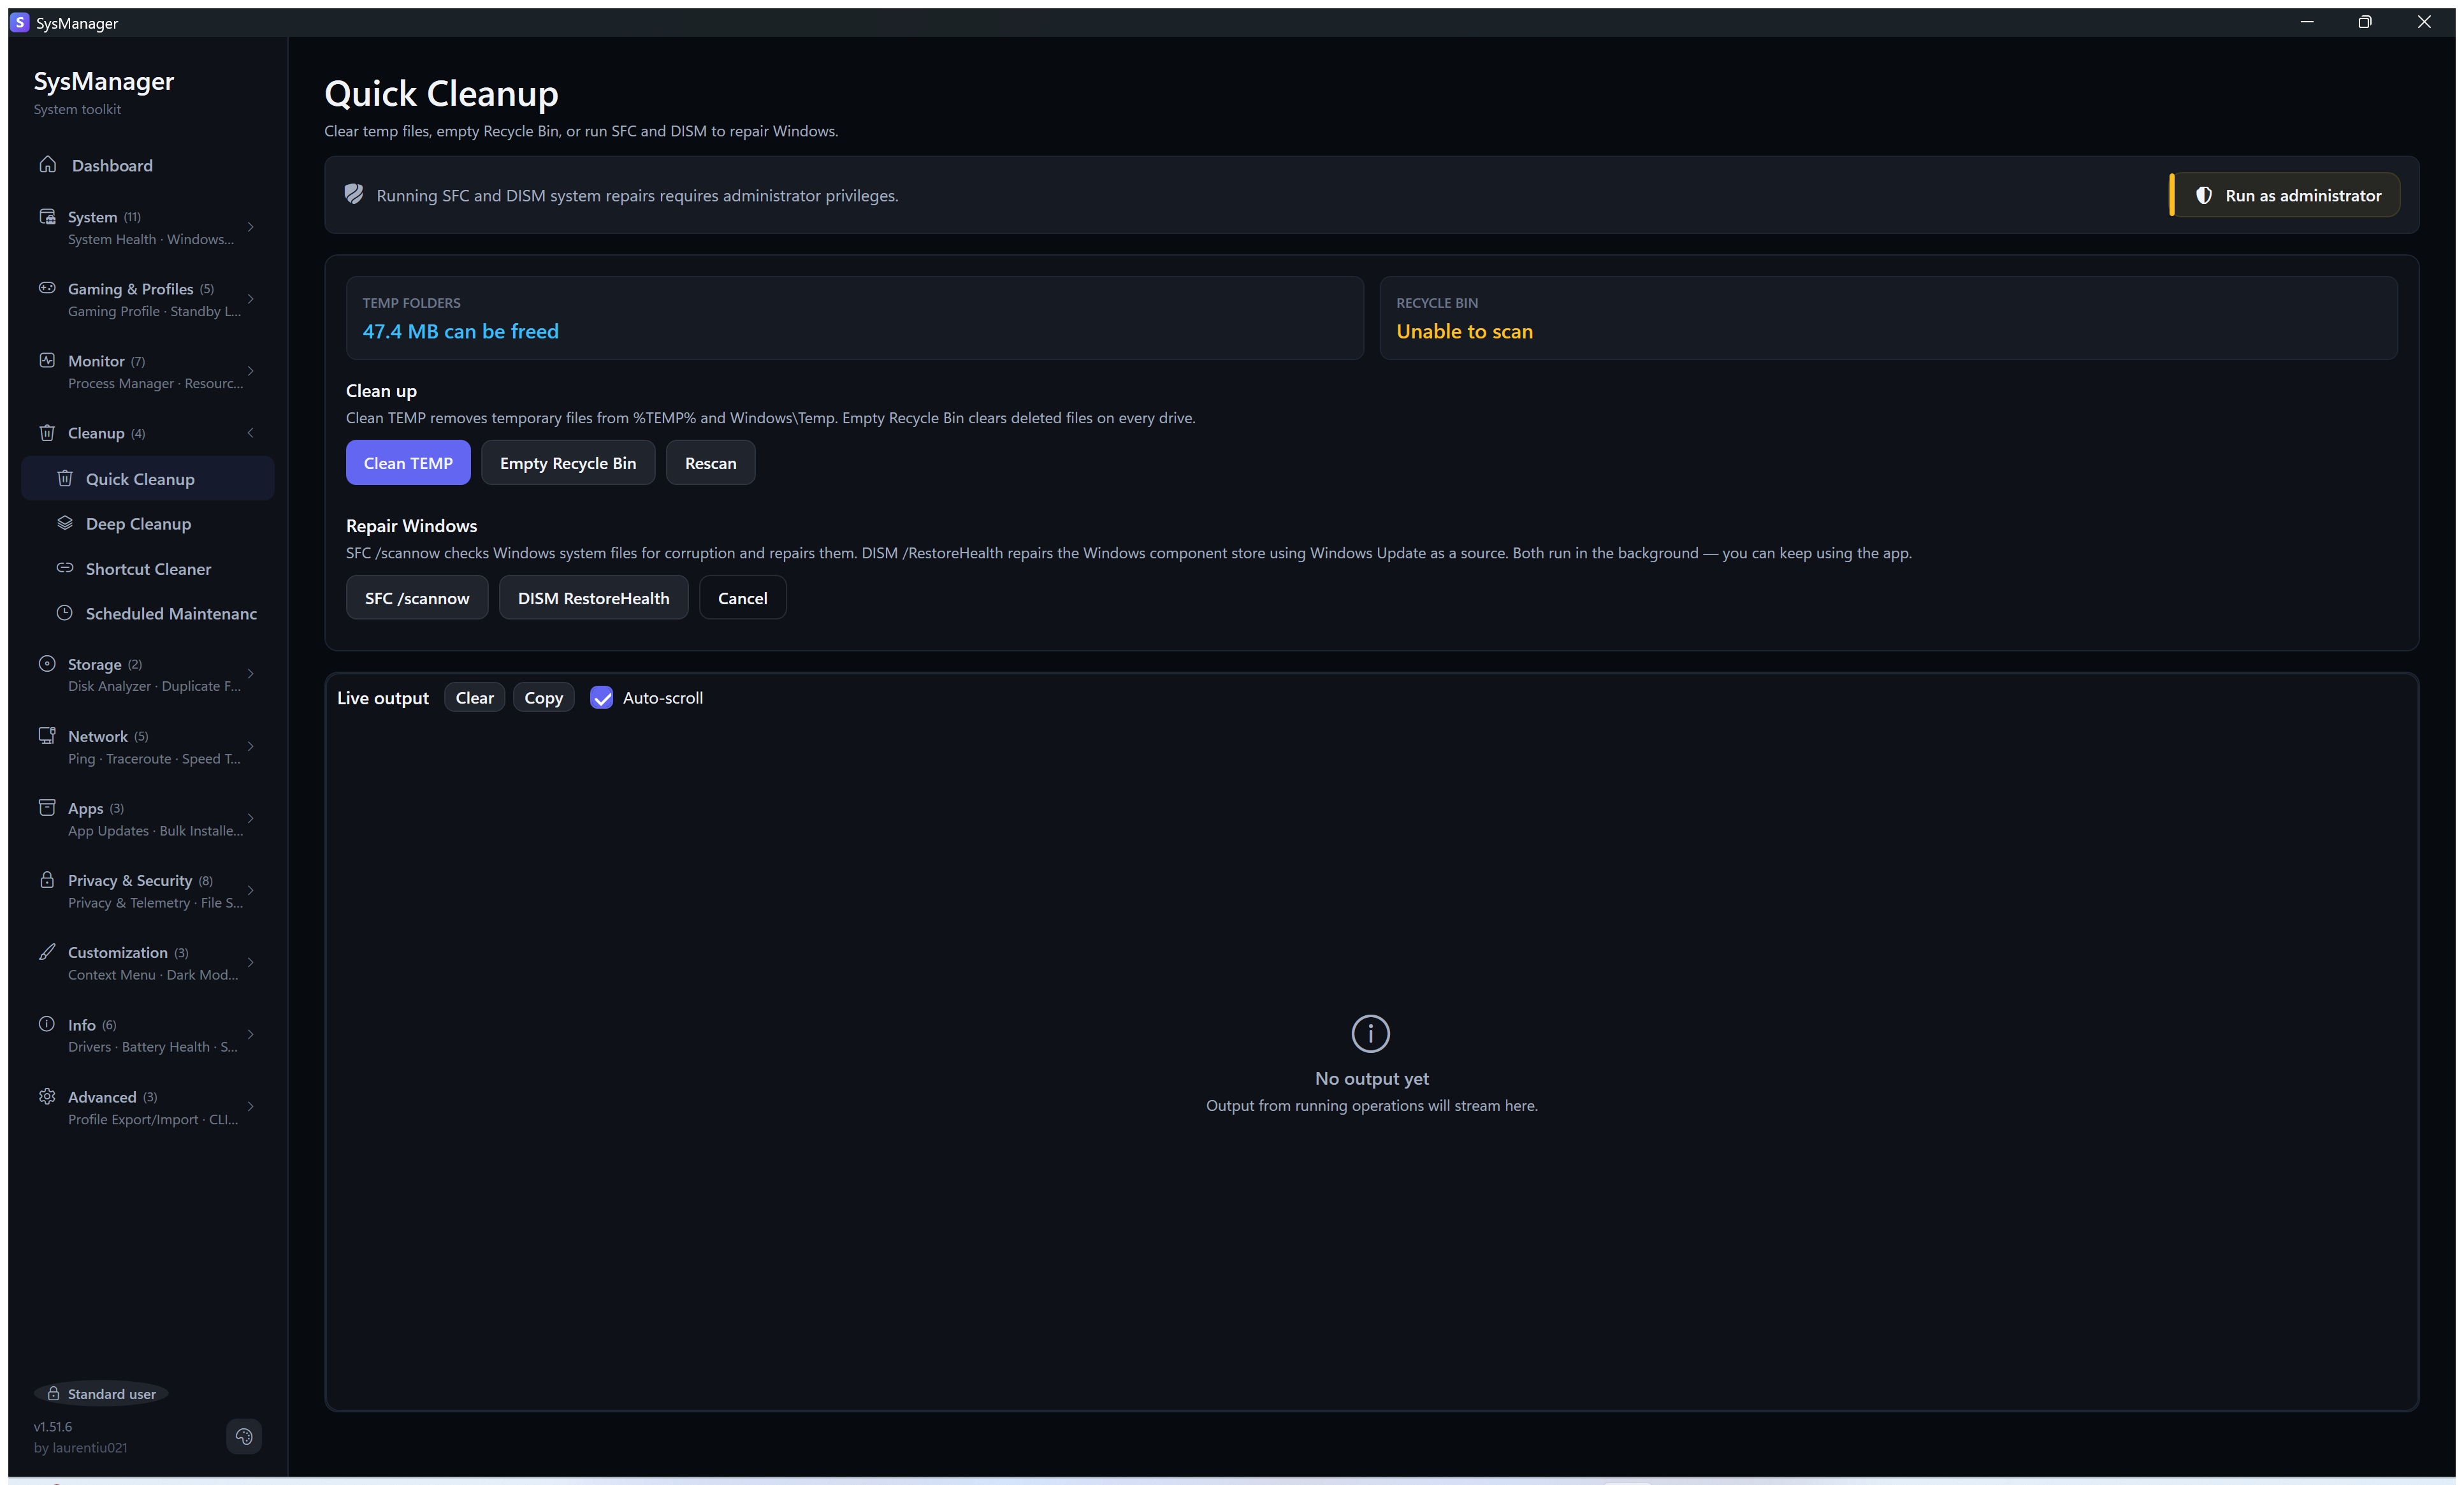This screenshot has width=2464, height=1485.
Task: Expand the Network section chevron
Action: (251, 746)
